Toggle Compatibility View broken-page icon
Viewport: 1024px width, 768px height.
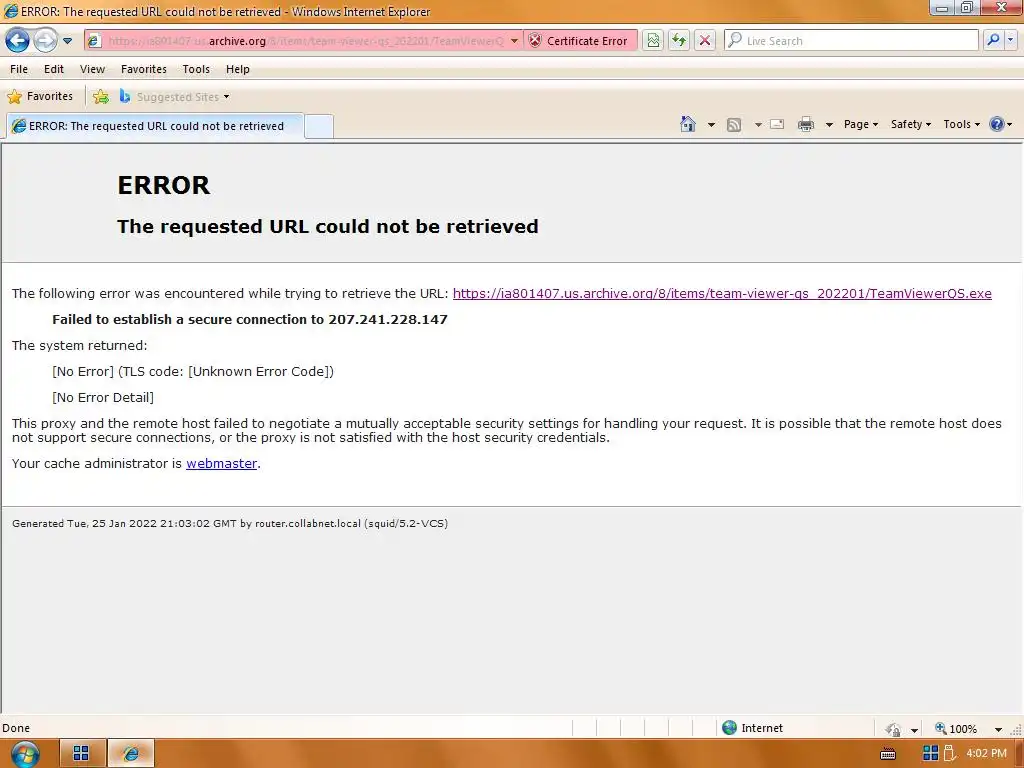coord(653,40)
